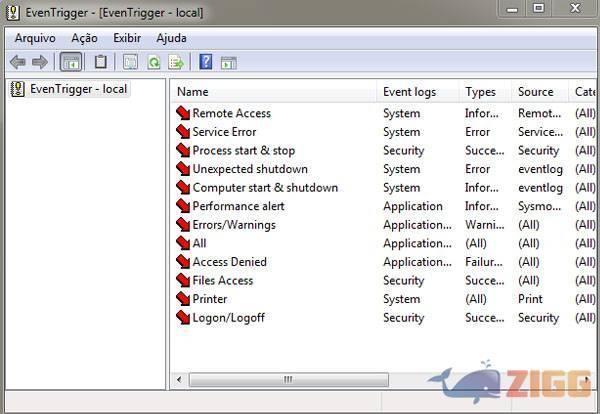
Task: Select the 'Computer start & shutdown' trigger name
Action: pos(265,187)
